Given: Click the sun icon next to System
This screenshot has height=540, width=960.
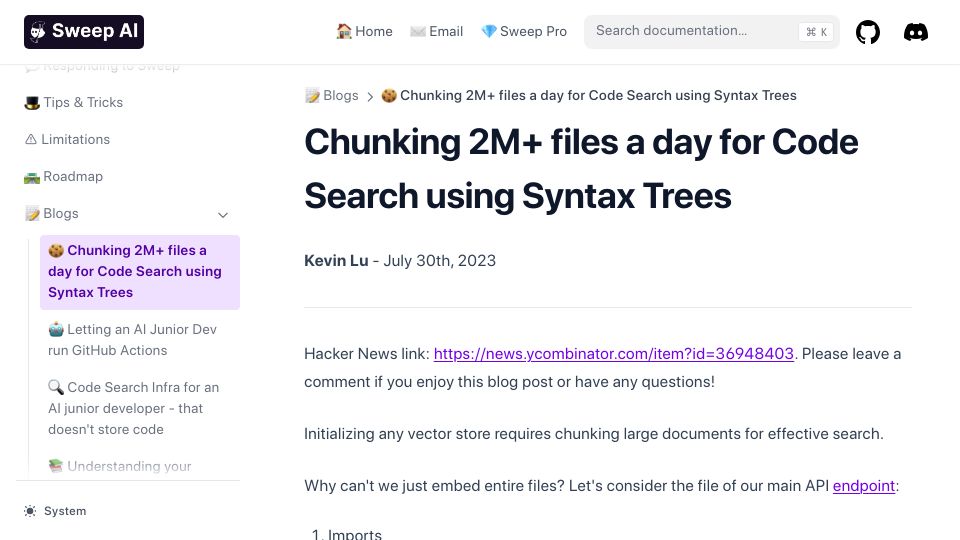Looking at the screenshot, I should pyautogui.click(x=30, y=511).
